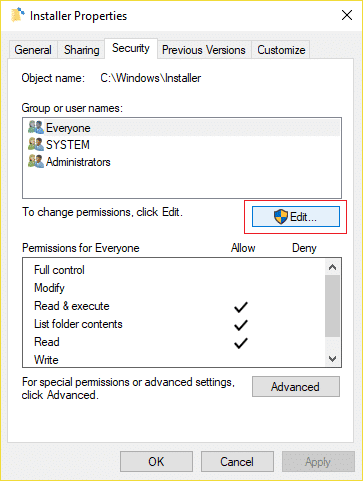Click the permissions list scrollbar thumb
This screenshot has height=481, width=363.
[332, 306]
